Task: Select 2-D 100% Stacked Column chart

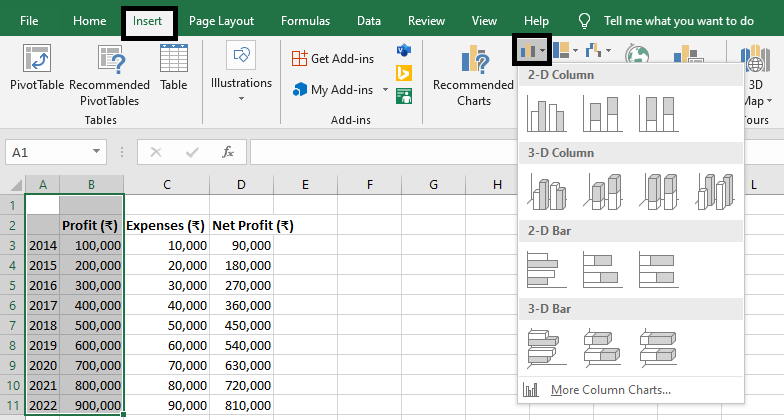Action: coord(658,114)
